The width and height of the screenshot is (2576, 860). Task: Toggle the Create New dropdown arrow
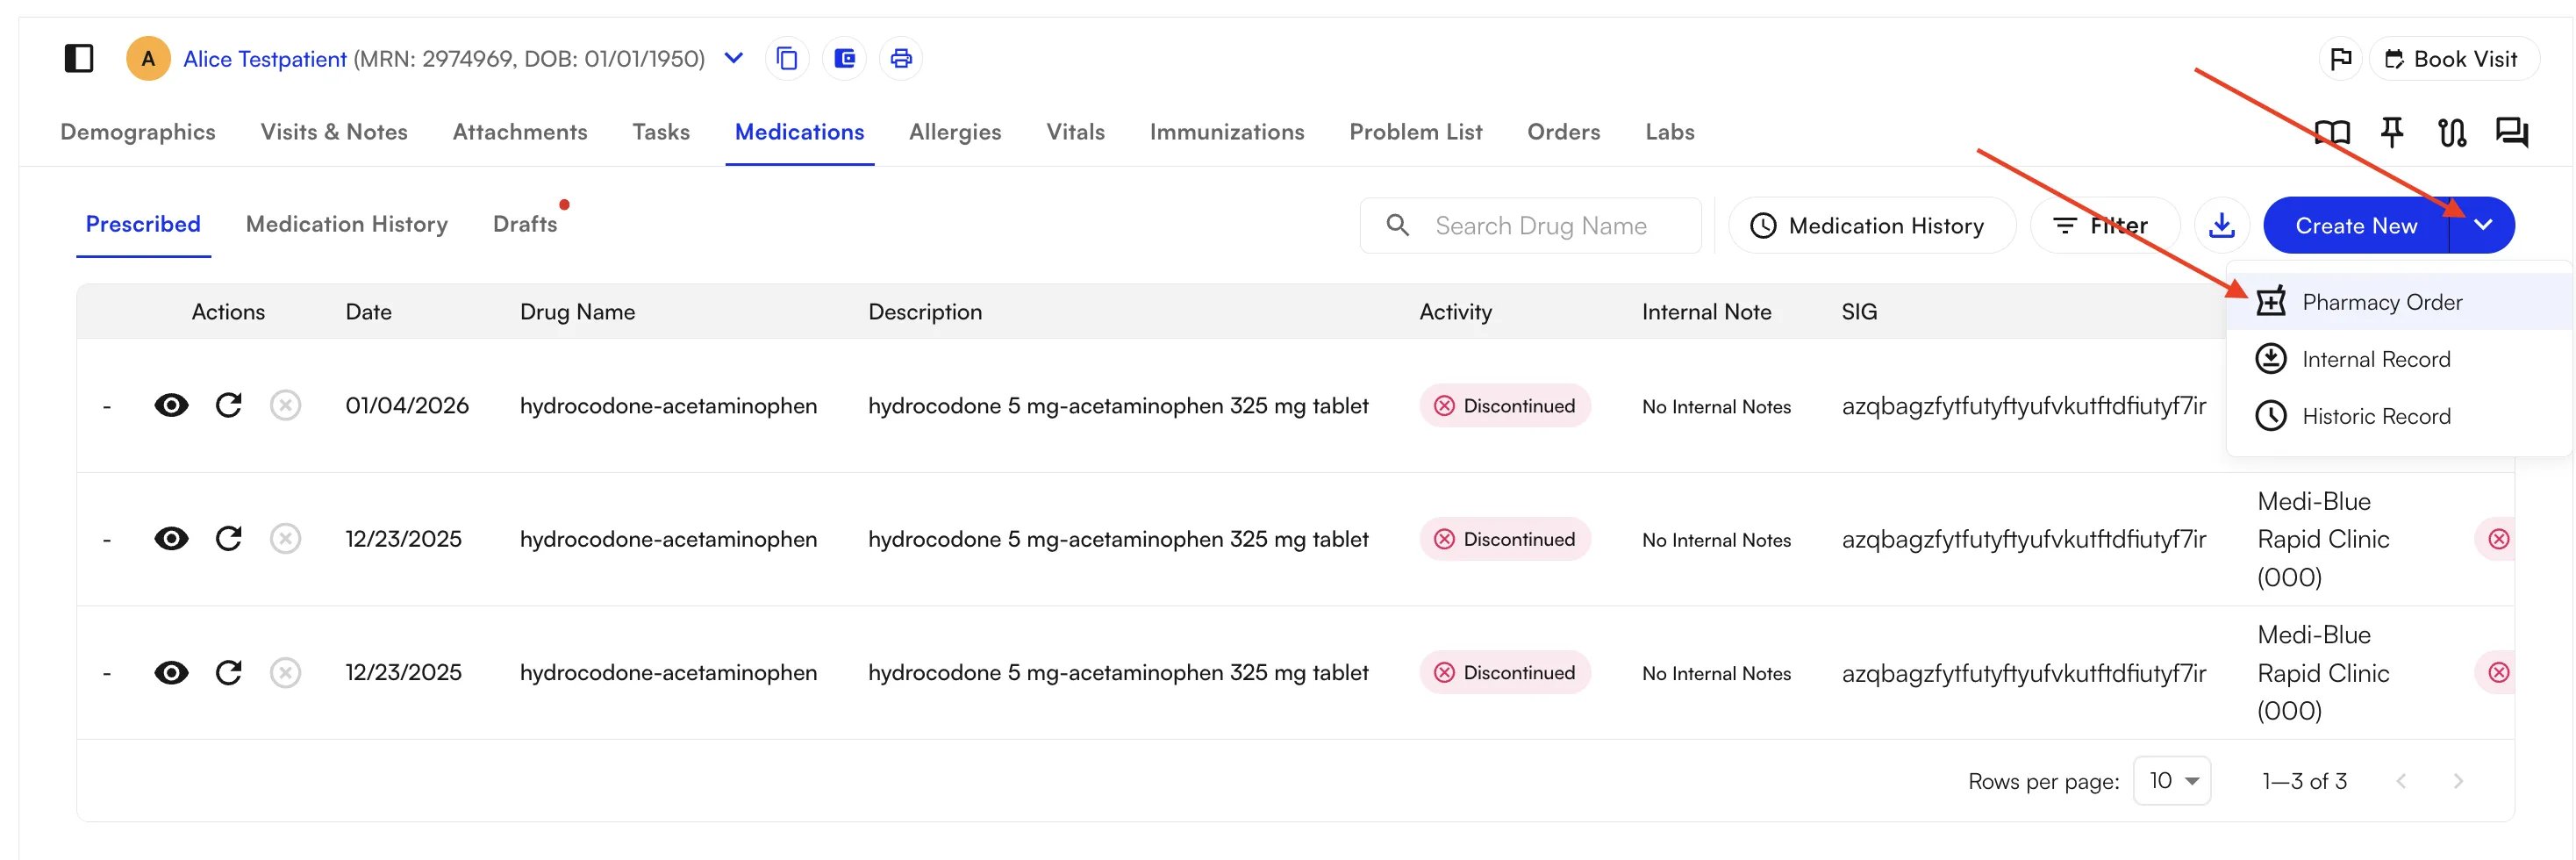pos(2482,226)
